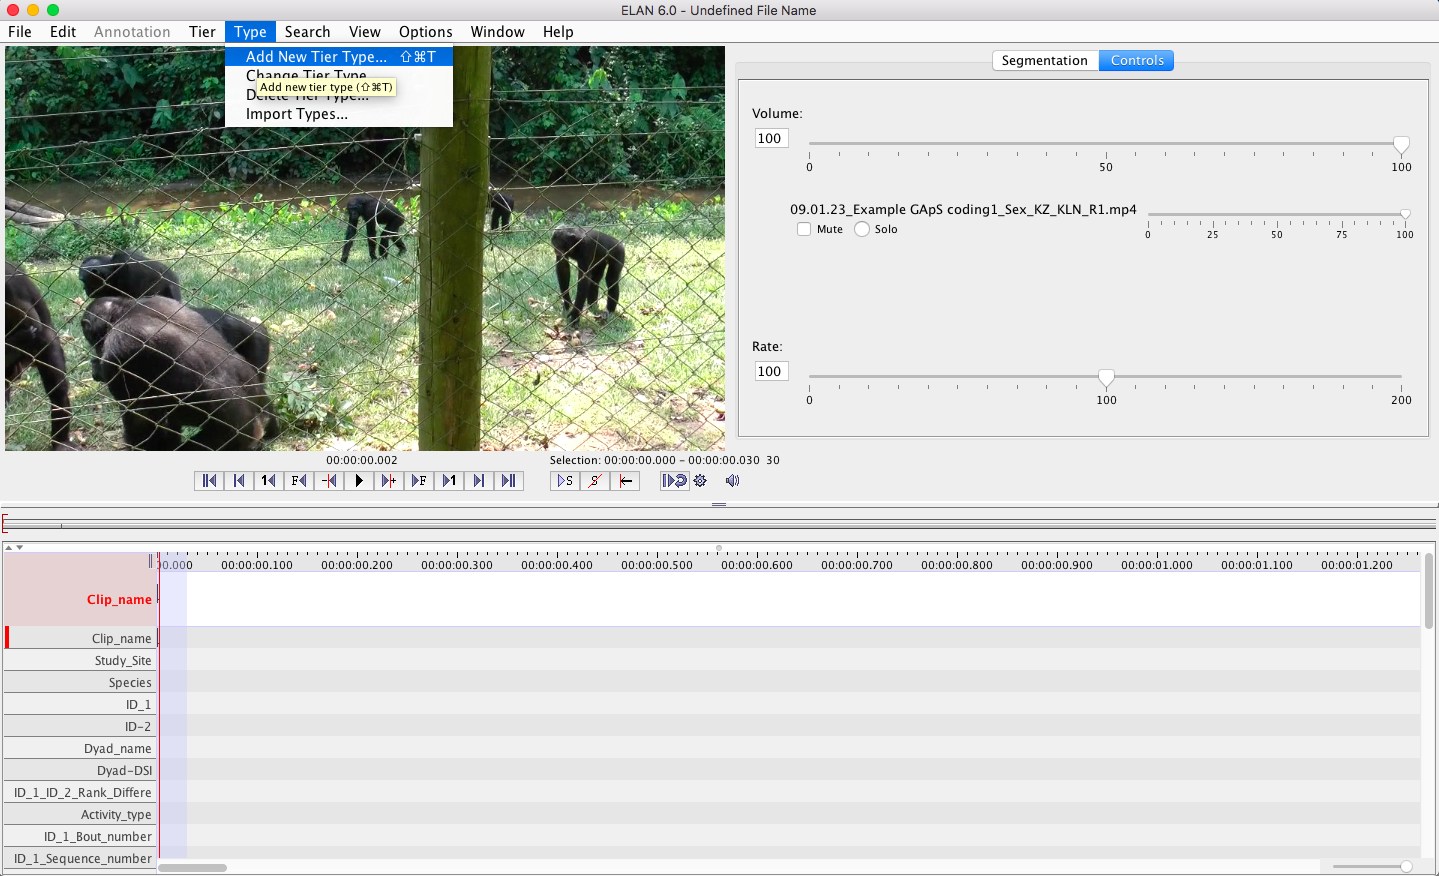Select the Dyad-DSI tier

point(80,770)
